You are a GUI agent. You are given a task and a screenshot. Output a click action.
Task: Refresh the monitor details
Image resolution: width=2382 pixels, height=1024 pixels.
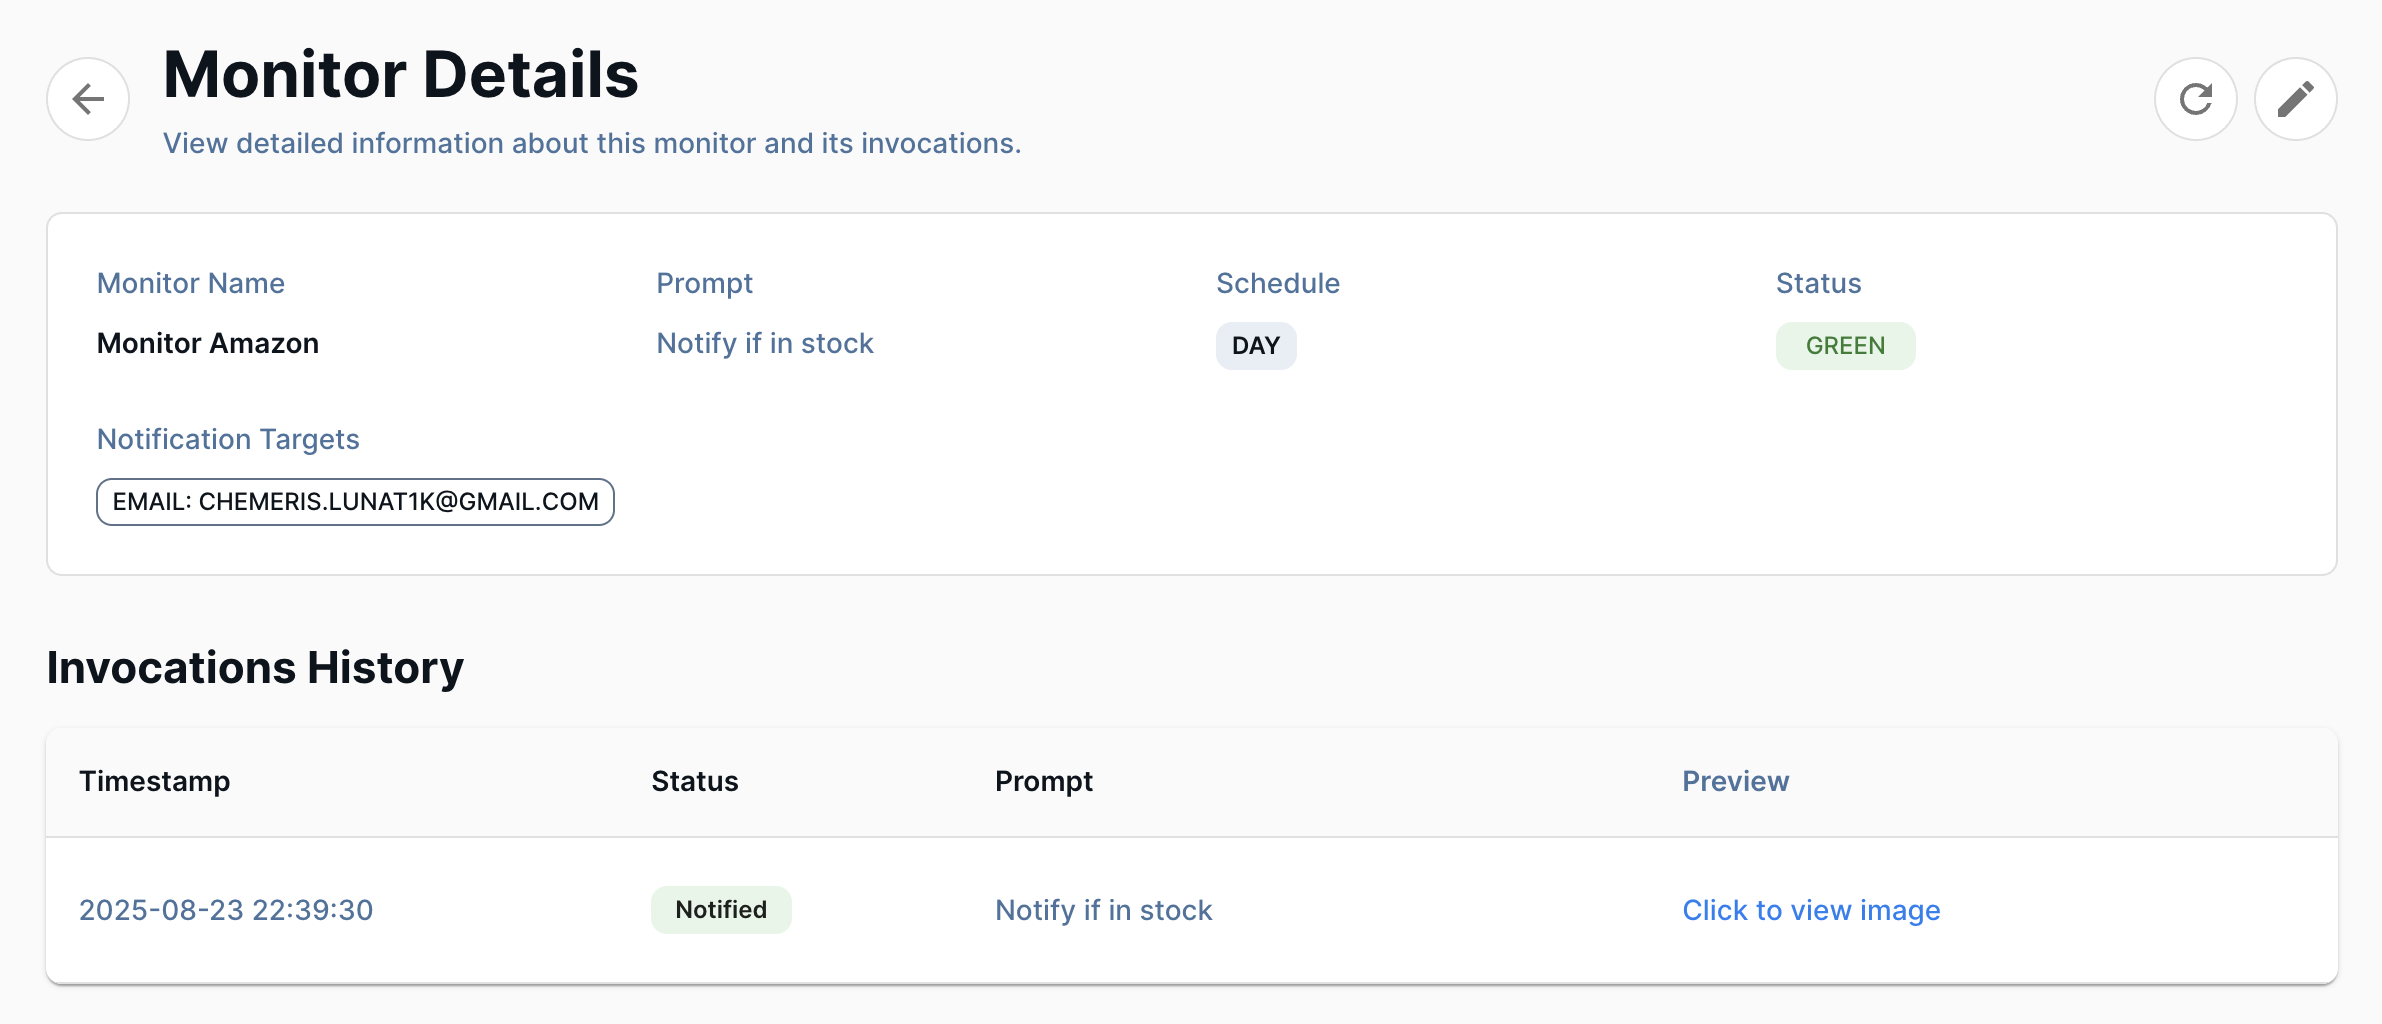pyautogui.click(x=2196, y=98)
